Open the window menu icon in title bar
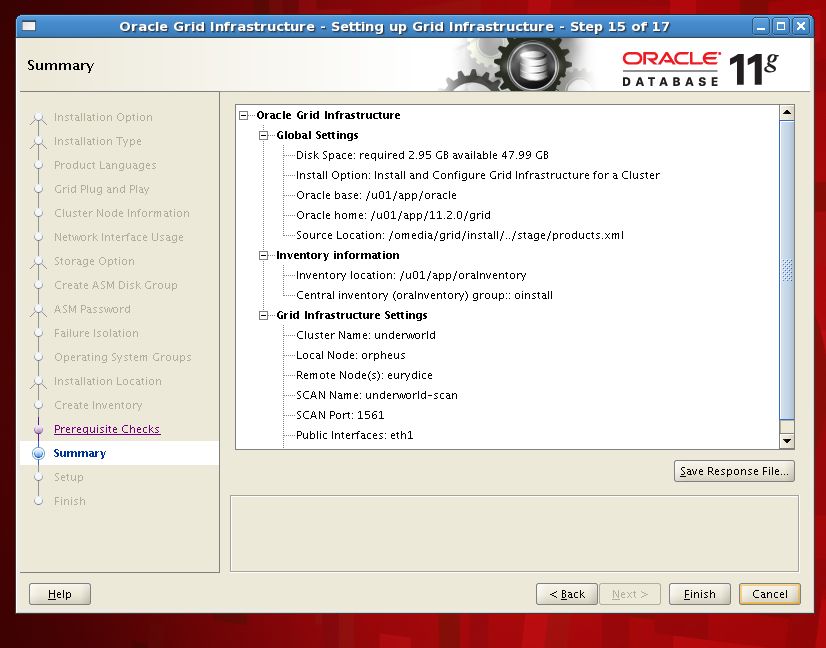The image size is (826, 648). coord(31,26)
